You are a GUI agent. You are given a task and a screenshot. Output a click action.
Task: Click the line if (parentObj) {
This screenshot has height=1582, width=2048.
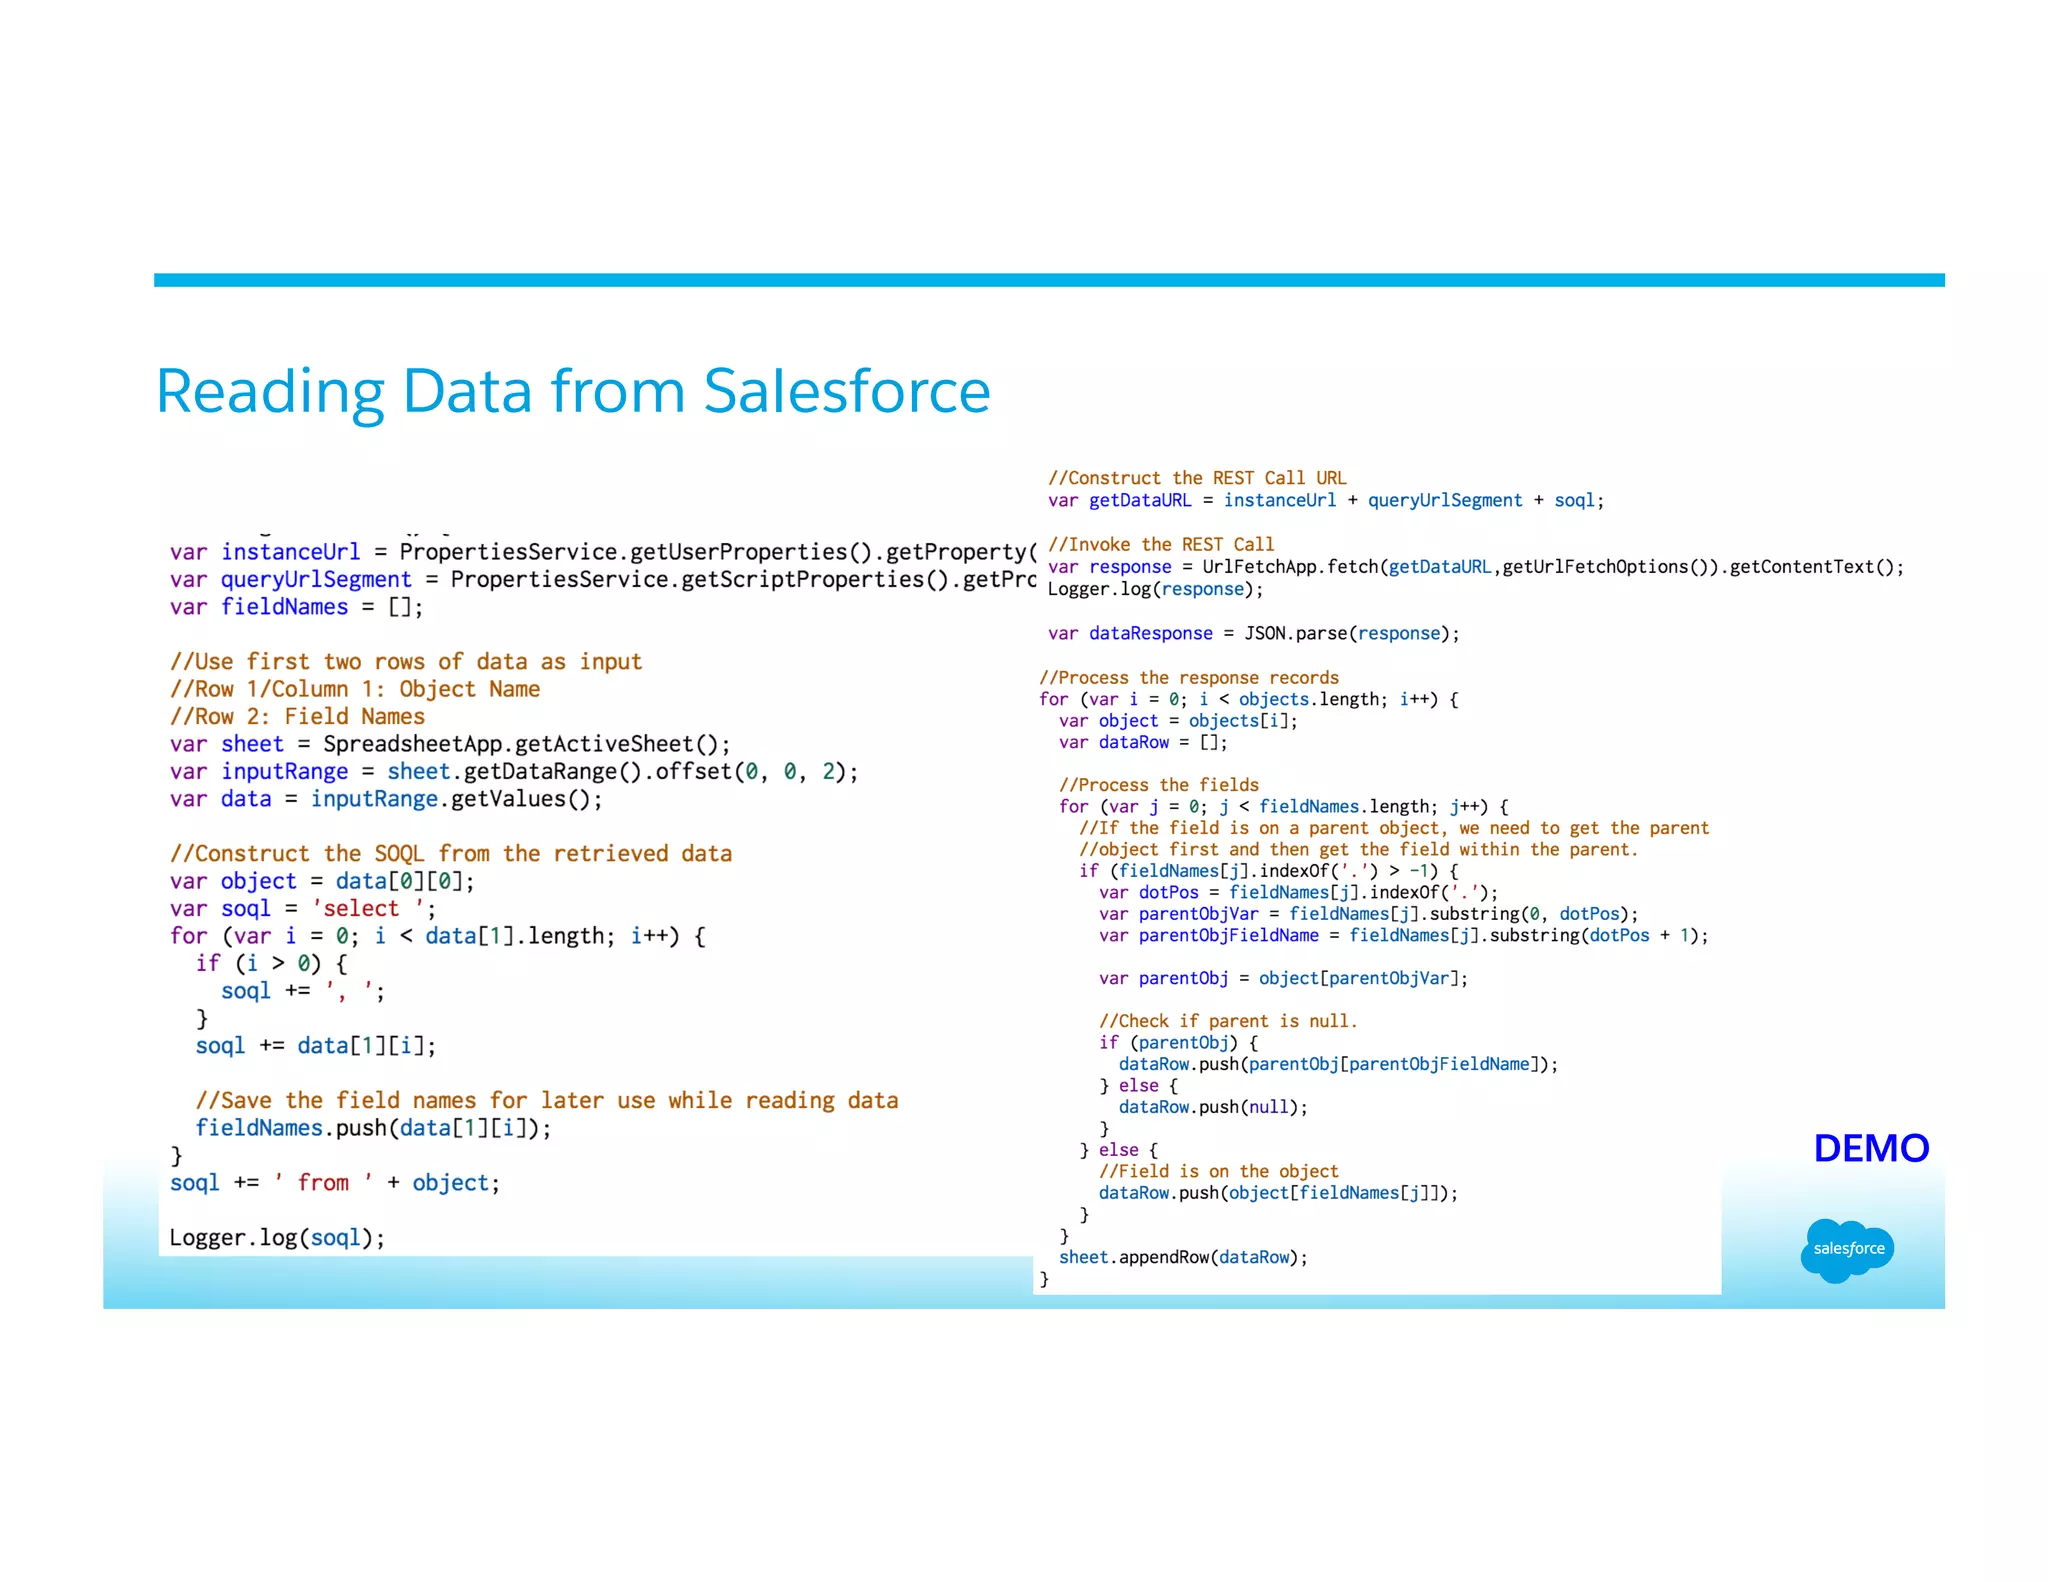point(1179,1042)
